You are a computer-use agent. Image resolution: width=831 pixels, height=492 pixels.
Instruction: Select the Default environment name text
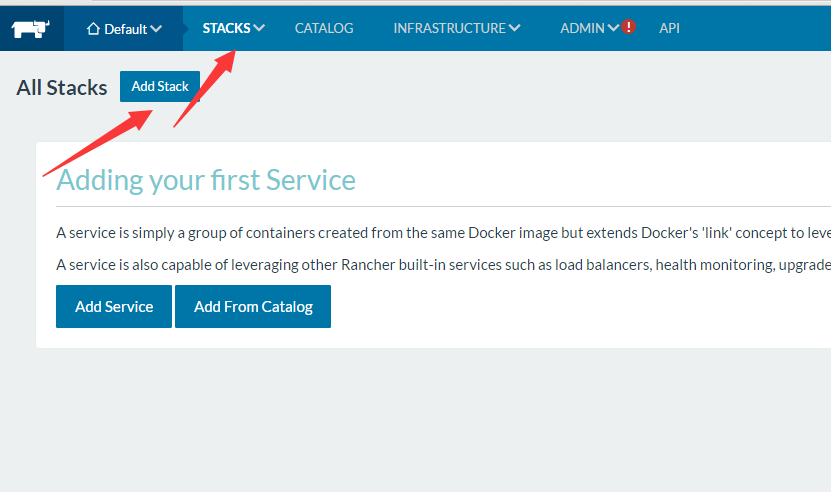point(125,29)
